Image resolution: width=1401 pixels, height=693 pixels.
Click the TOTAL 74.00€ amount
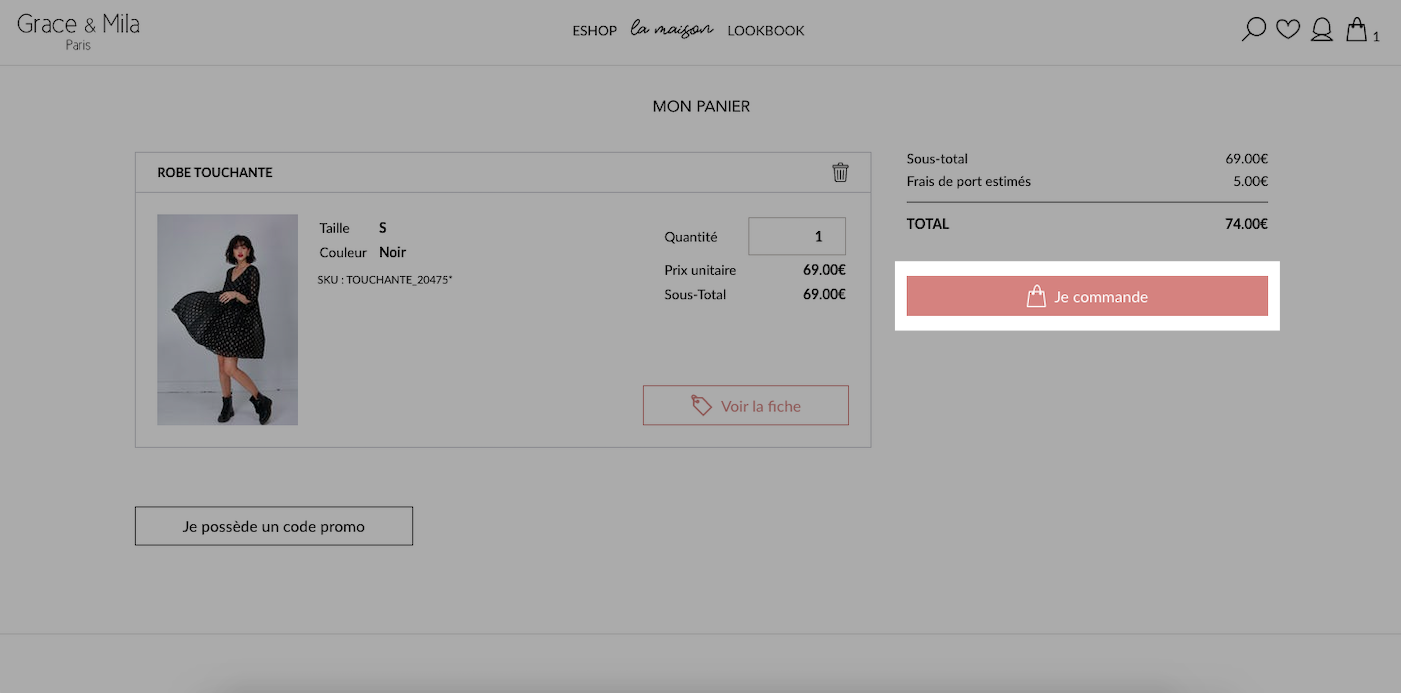(1246, 224)
